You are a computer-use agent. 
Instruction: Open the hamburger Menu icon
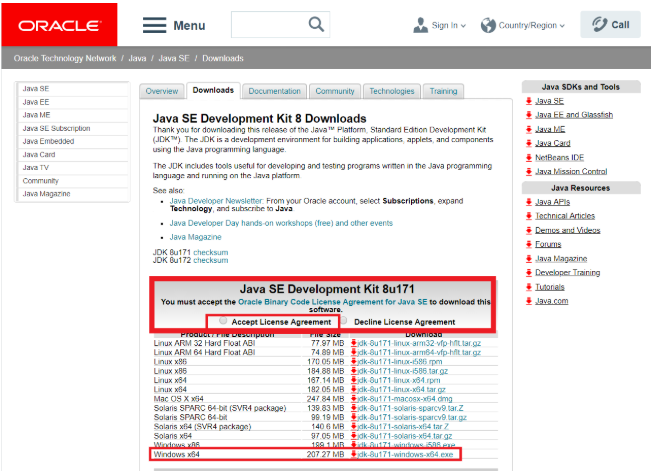pos(154,25)
